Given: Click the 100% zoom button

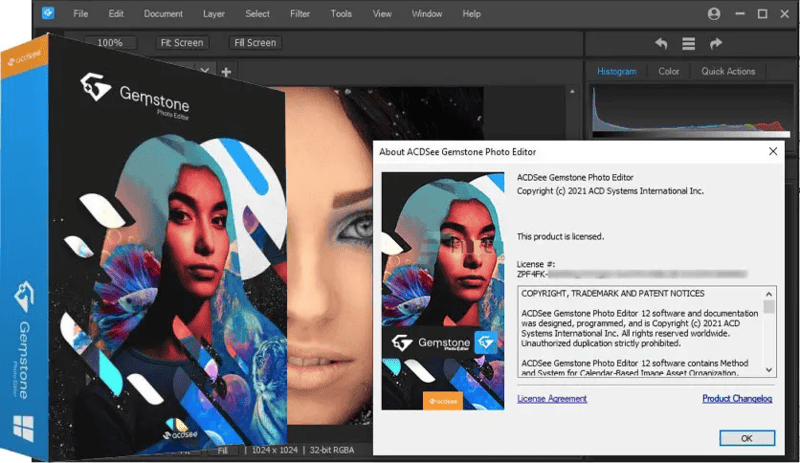Looking at the screenshot, I should (110, 43).
